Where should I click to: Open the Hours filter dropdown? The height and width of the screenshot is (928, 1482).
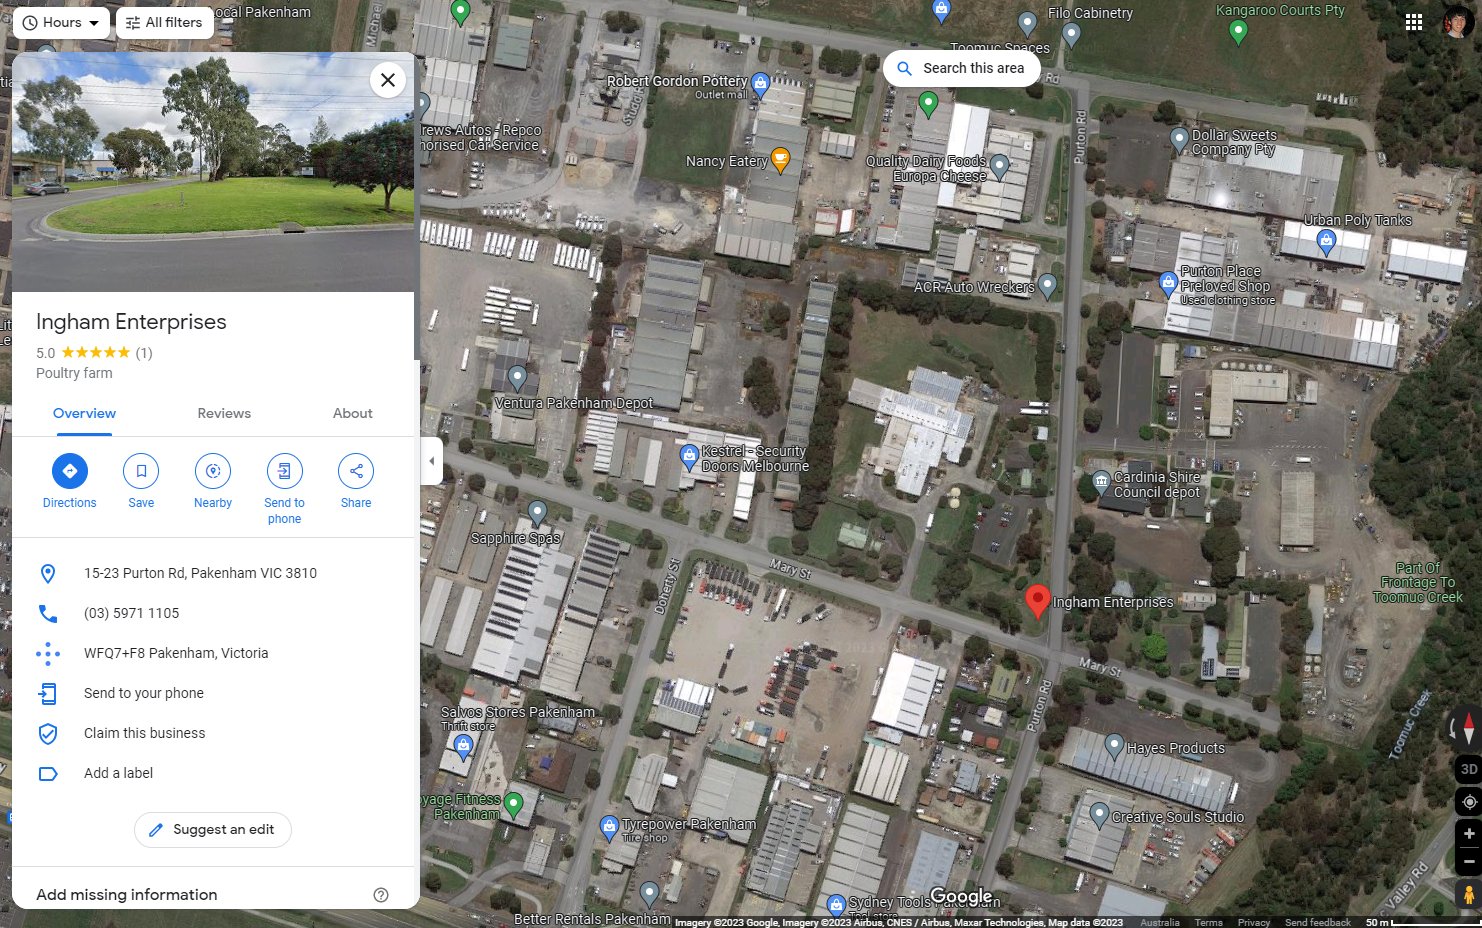[61, 22]
